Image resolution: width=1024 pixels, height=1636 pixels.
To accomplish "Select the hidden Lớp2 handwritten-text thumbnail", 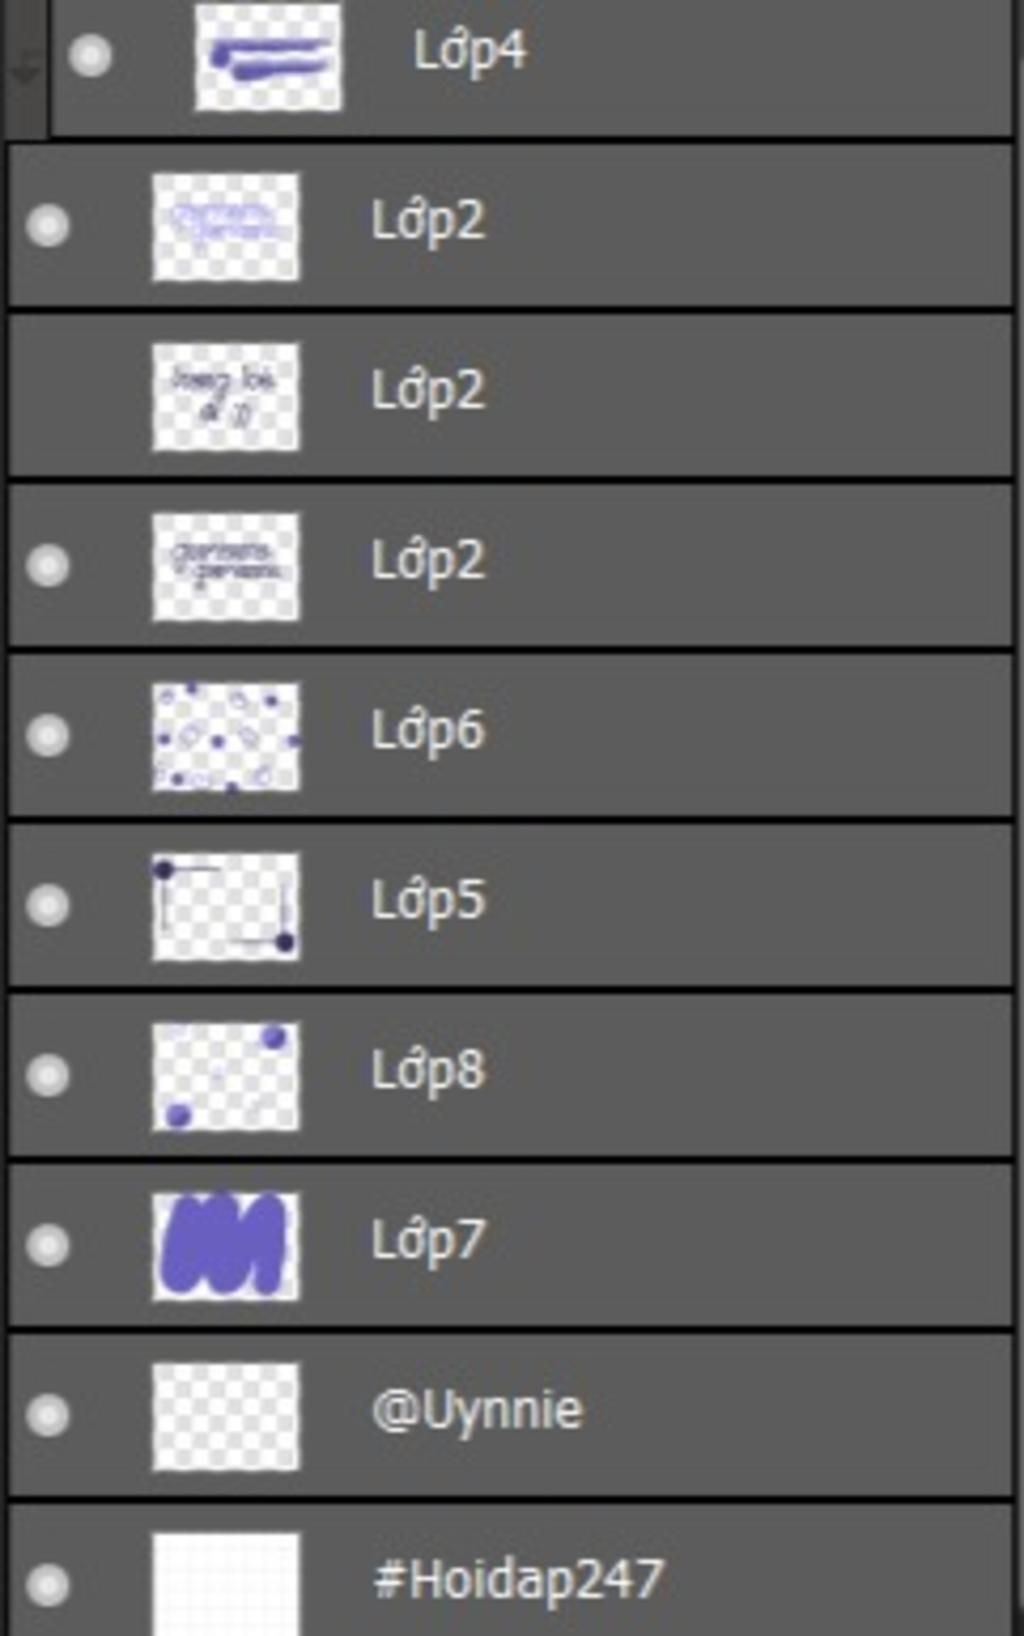I will (225, 396).
